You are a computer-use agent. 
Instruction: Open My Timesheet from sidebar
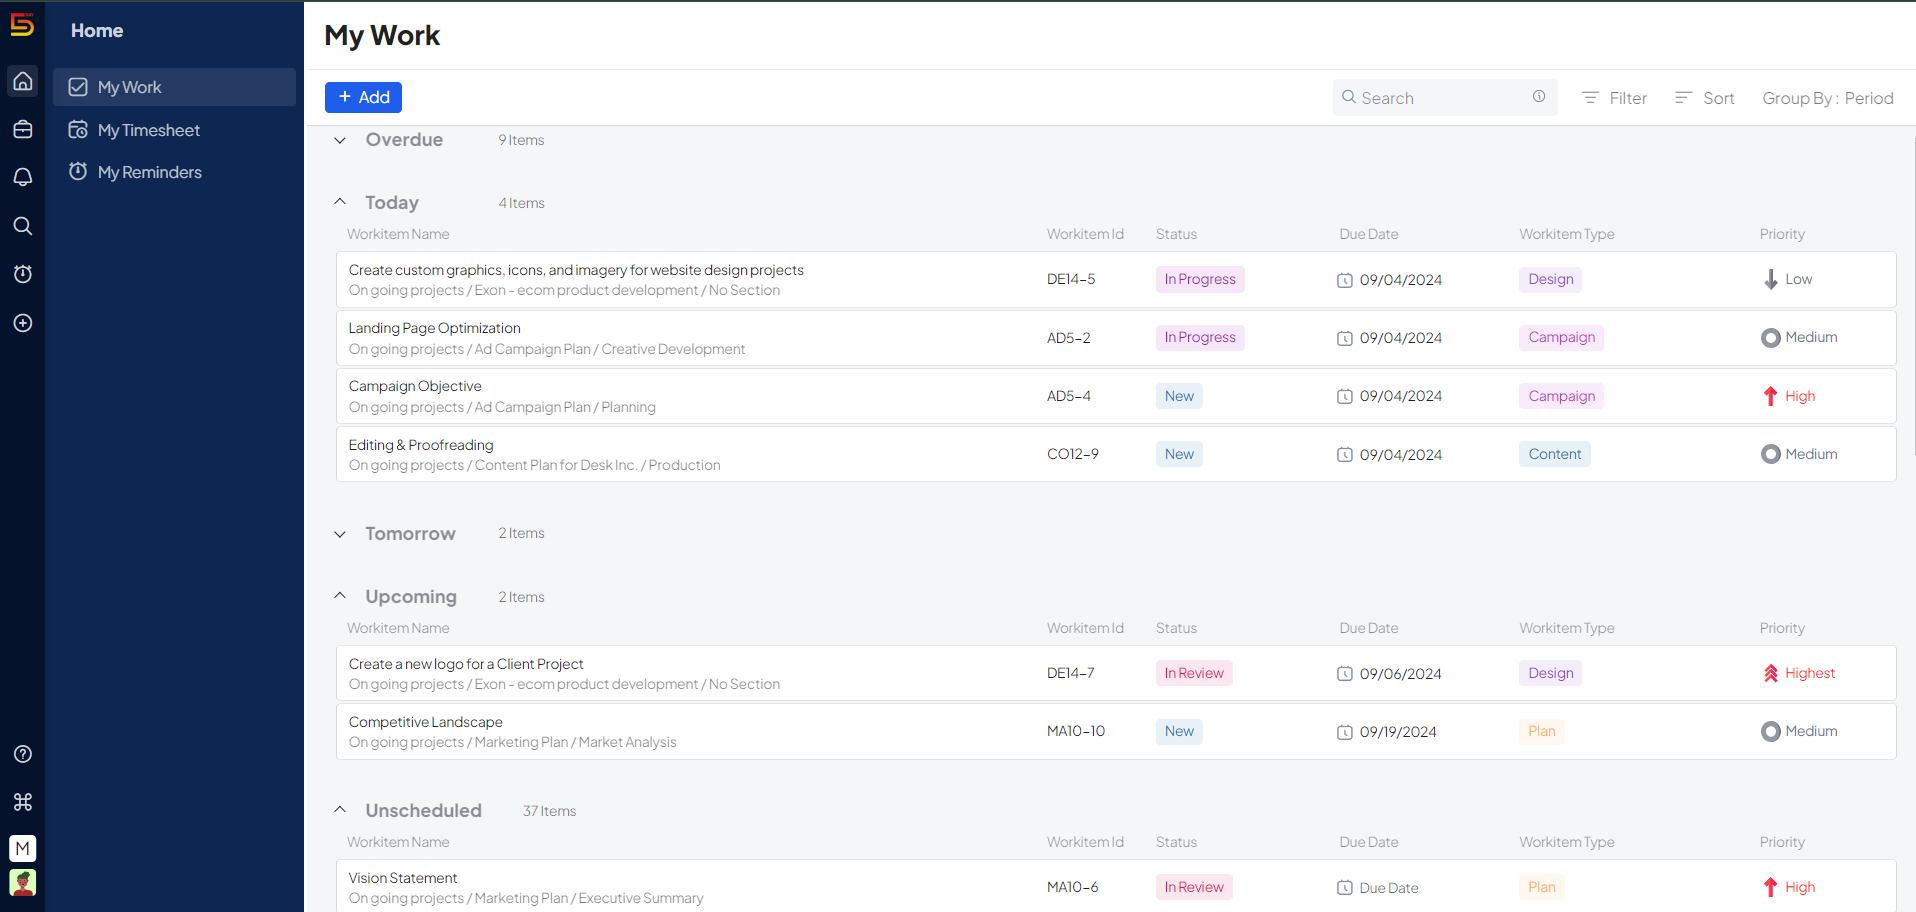148,130
